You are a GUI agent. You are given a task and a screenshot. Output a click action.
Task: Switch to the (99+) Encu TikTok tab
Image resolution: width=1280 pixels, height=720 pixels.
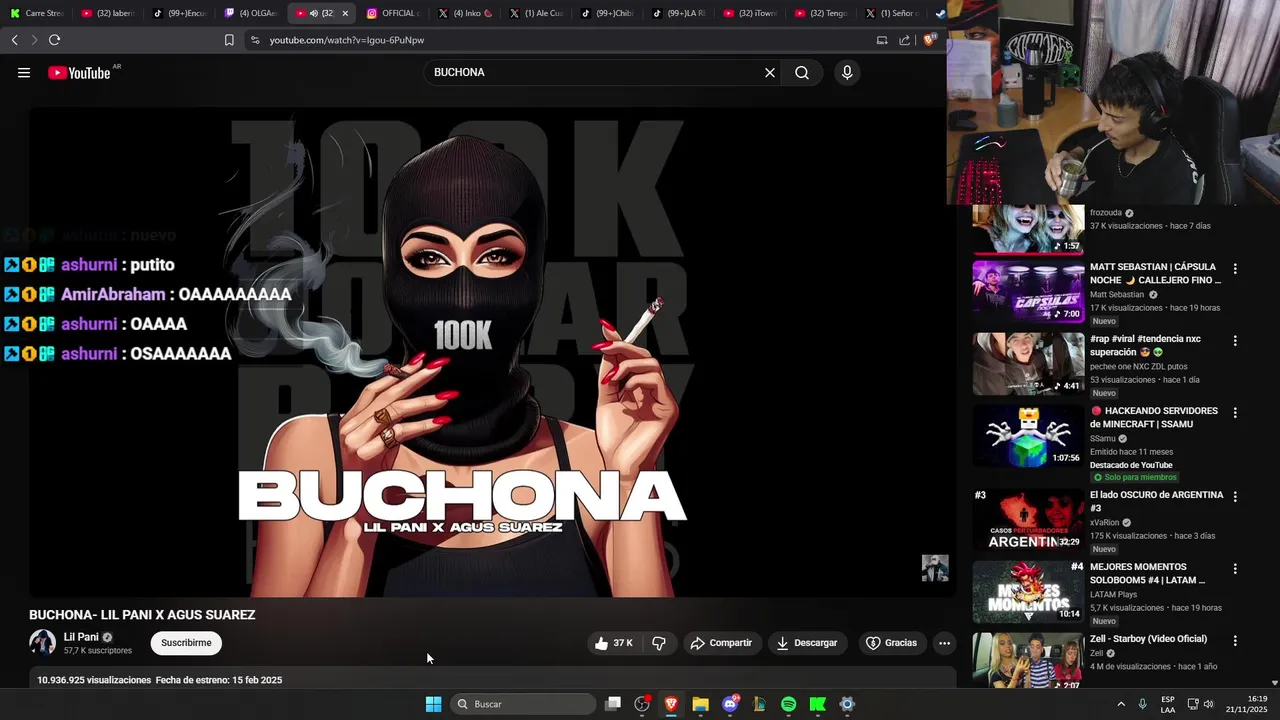pyautogui.click(x=180, y=13)
